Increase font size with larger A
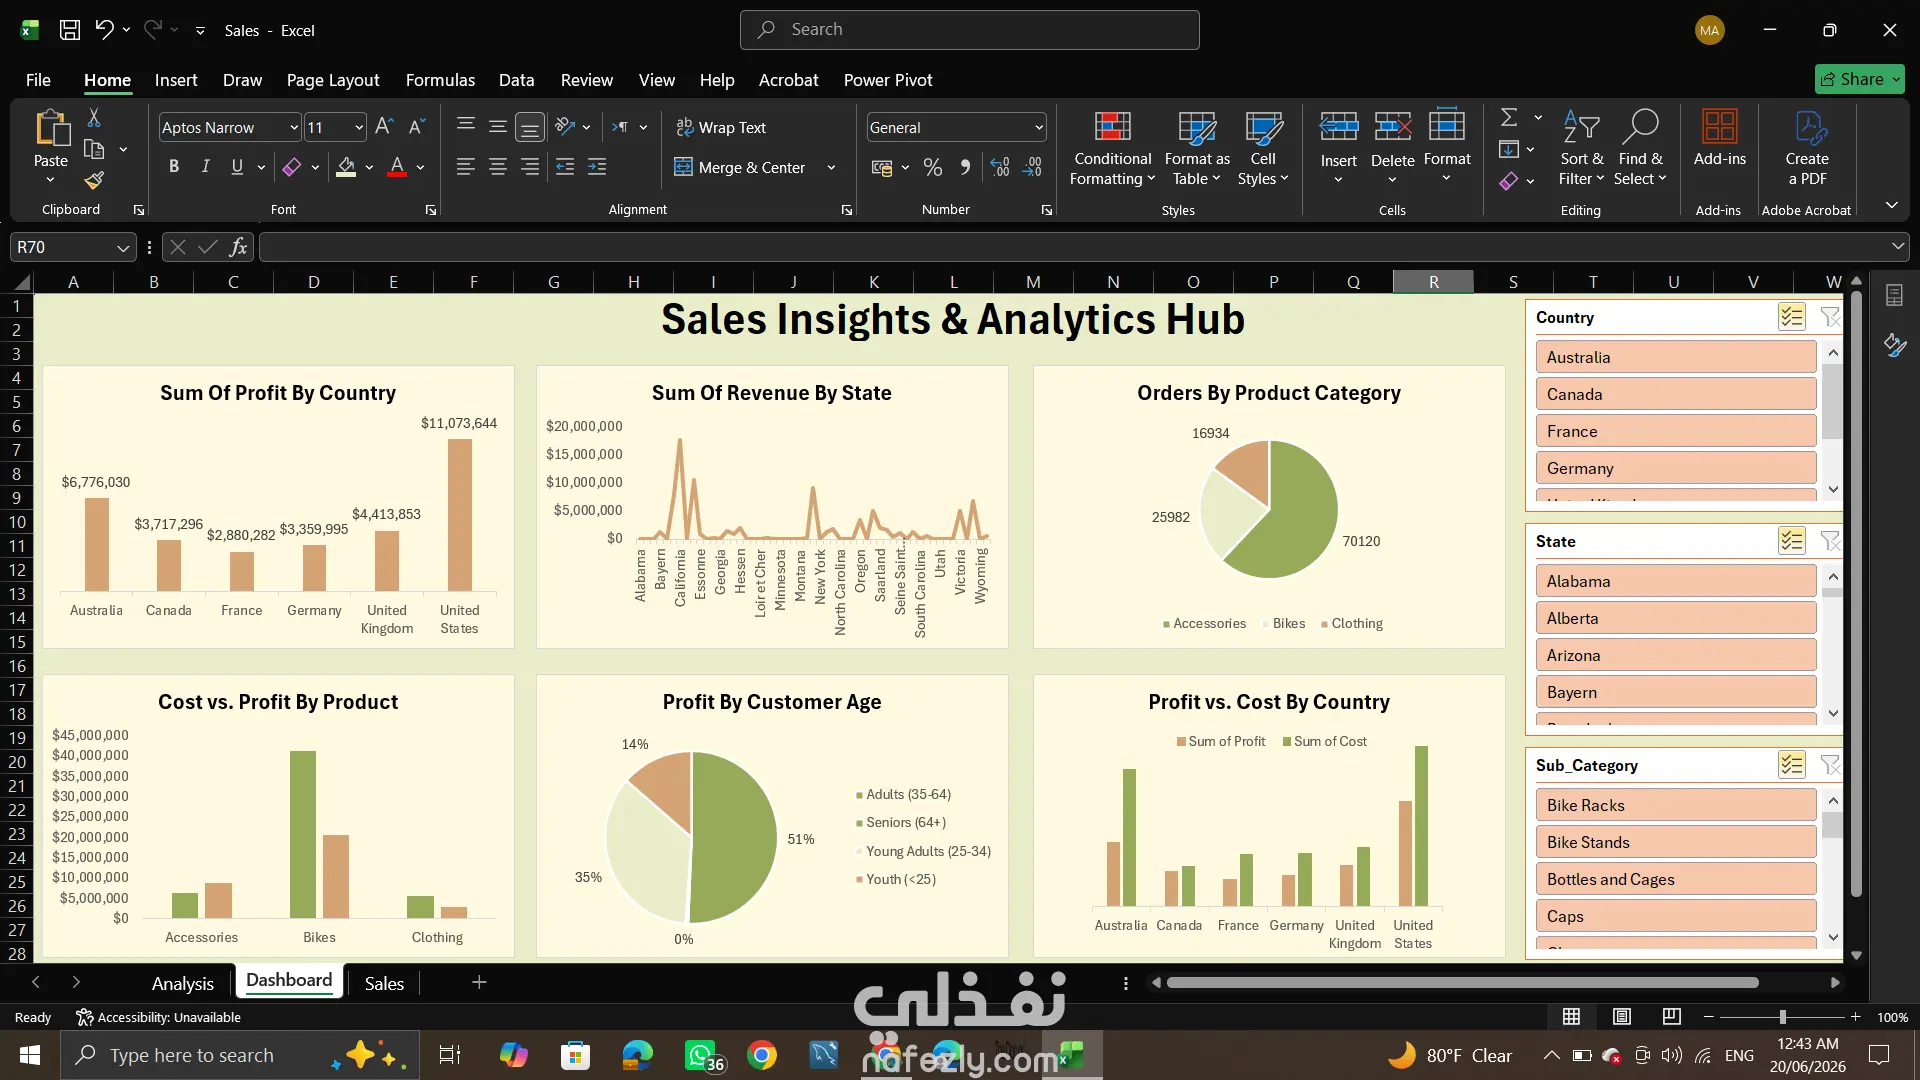 pyautogui.click(x=384, y=127)
